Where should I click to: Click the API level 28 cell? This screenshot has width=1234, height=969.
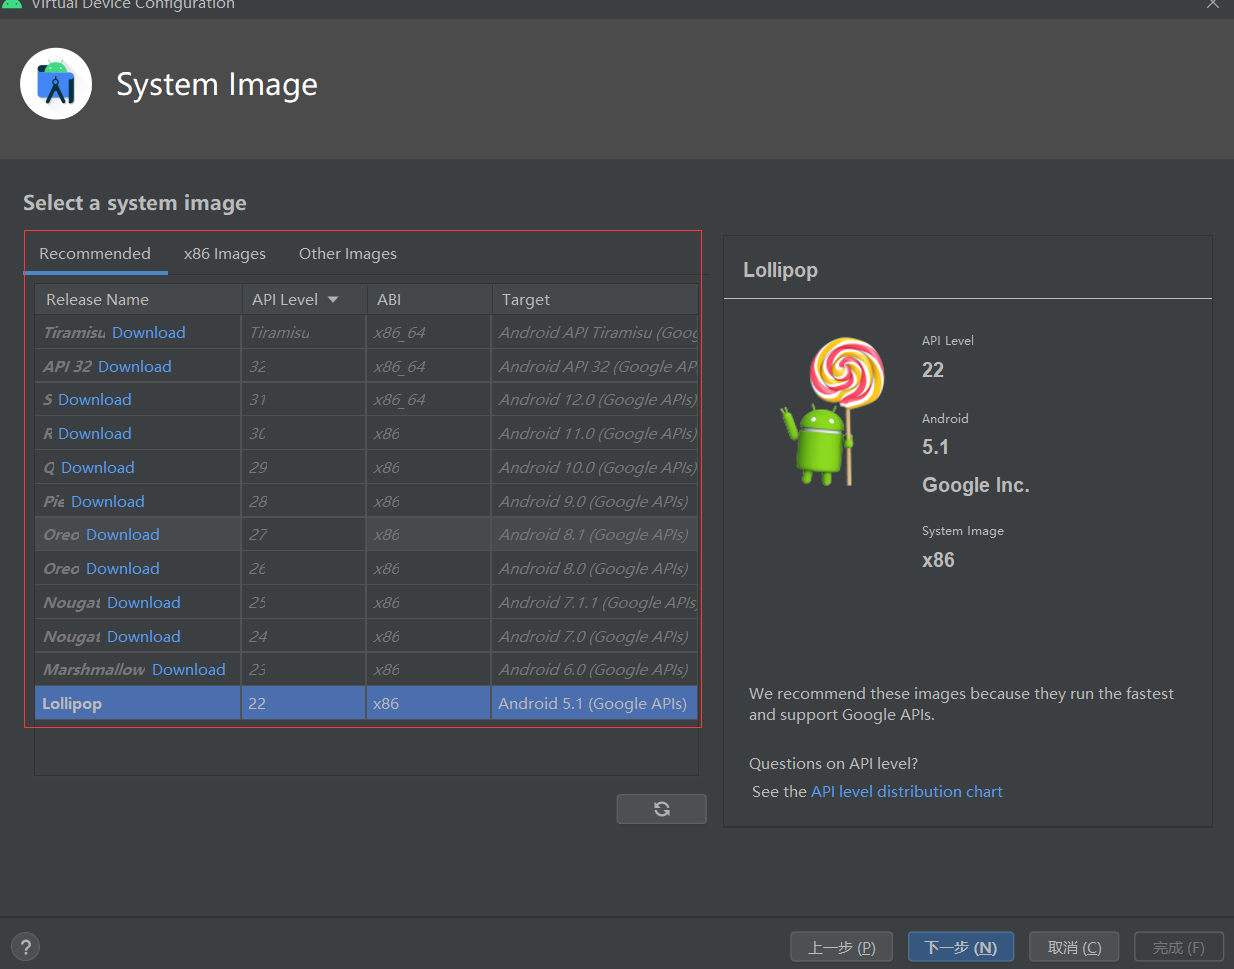[304, 501]
